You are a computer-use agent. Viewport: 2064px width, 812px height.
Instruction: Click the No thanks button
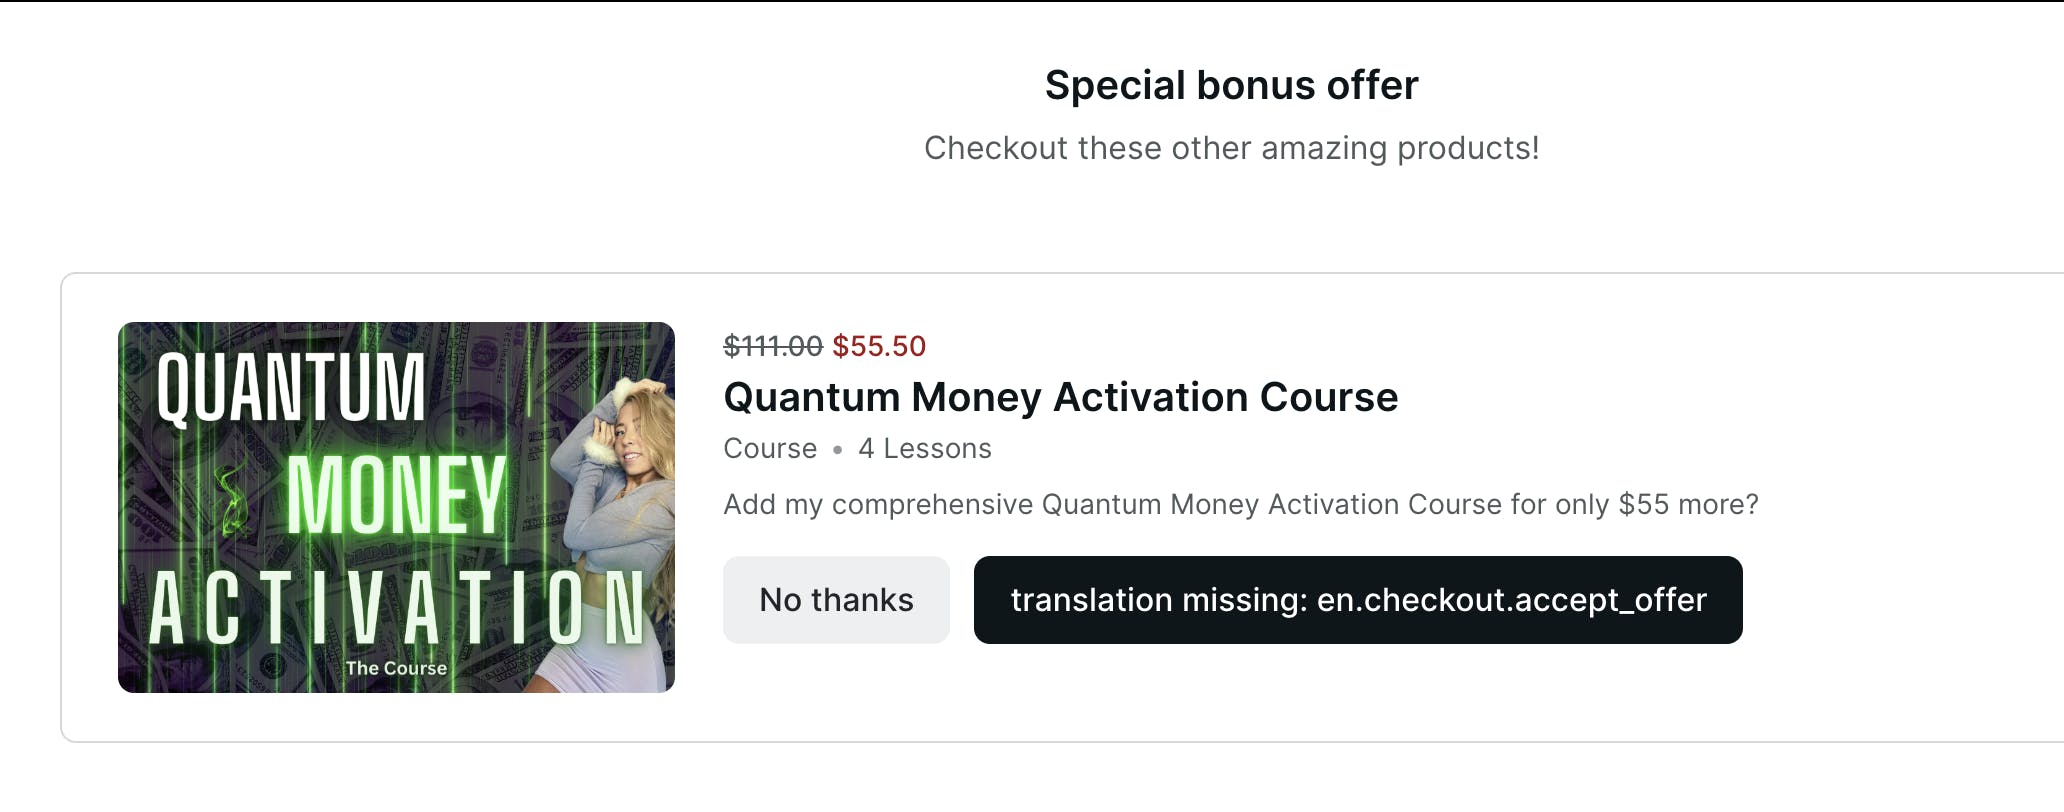point(836,600)
